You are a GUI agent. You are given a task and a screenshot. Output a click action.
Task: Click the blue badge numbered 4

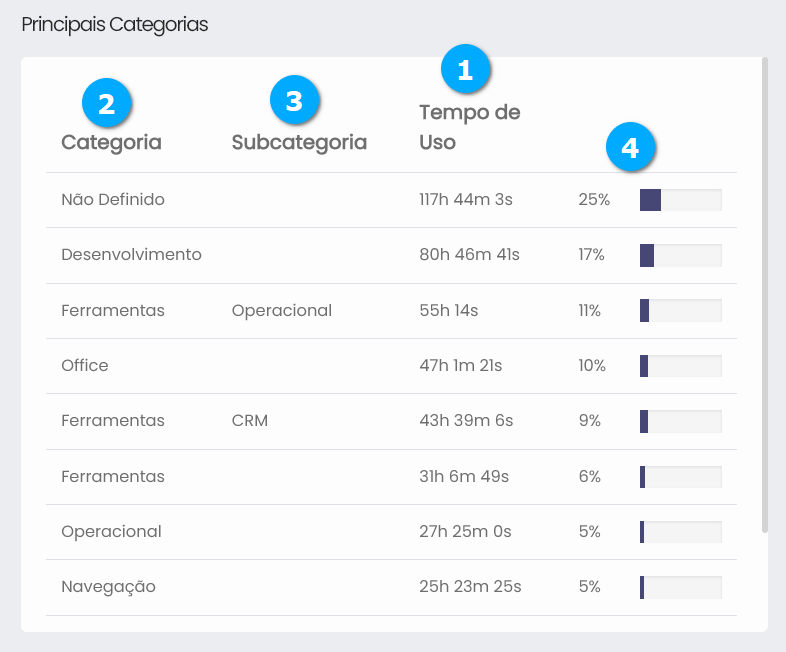point(629,148)
